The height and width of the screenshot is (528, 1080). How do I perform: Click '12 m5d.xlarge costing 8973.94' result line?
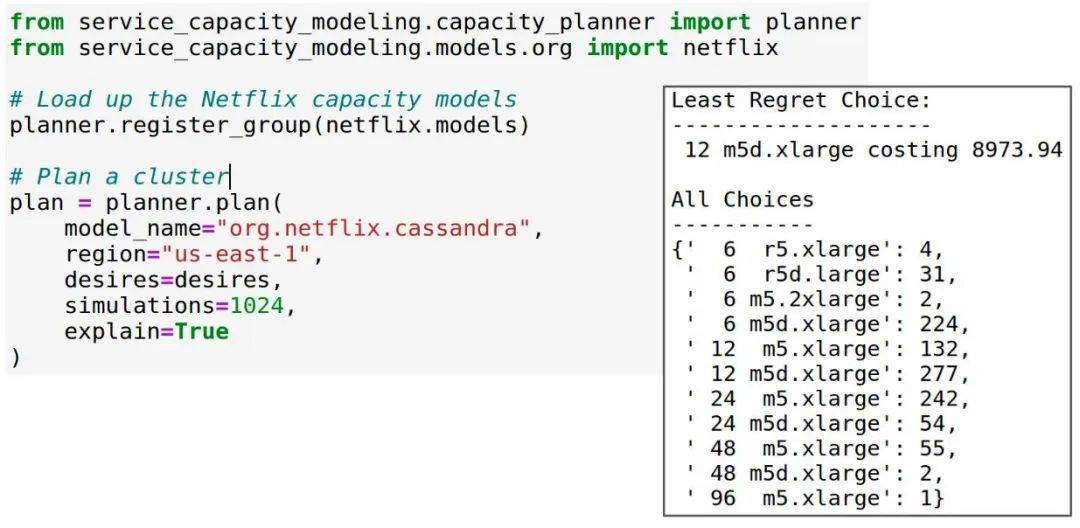point(873,150)
